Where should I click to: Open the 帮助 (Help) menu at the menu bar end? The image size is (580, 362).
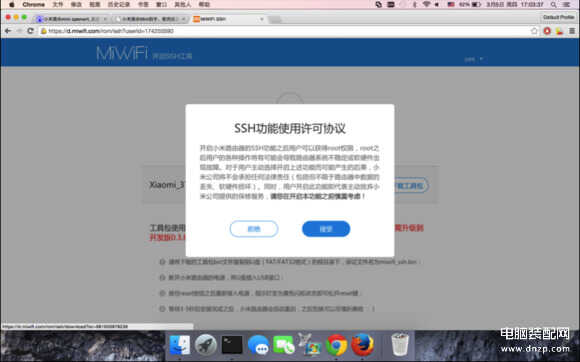[x=204, y=4]
